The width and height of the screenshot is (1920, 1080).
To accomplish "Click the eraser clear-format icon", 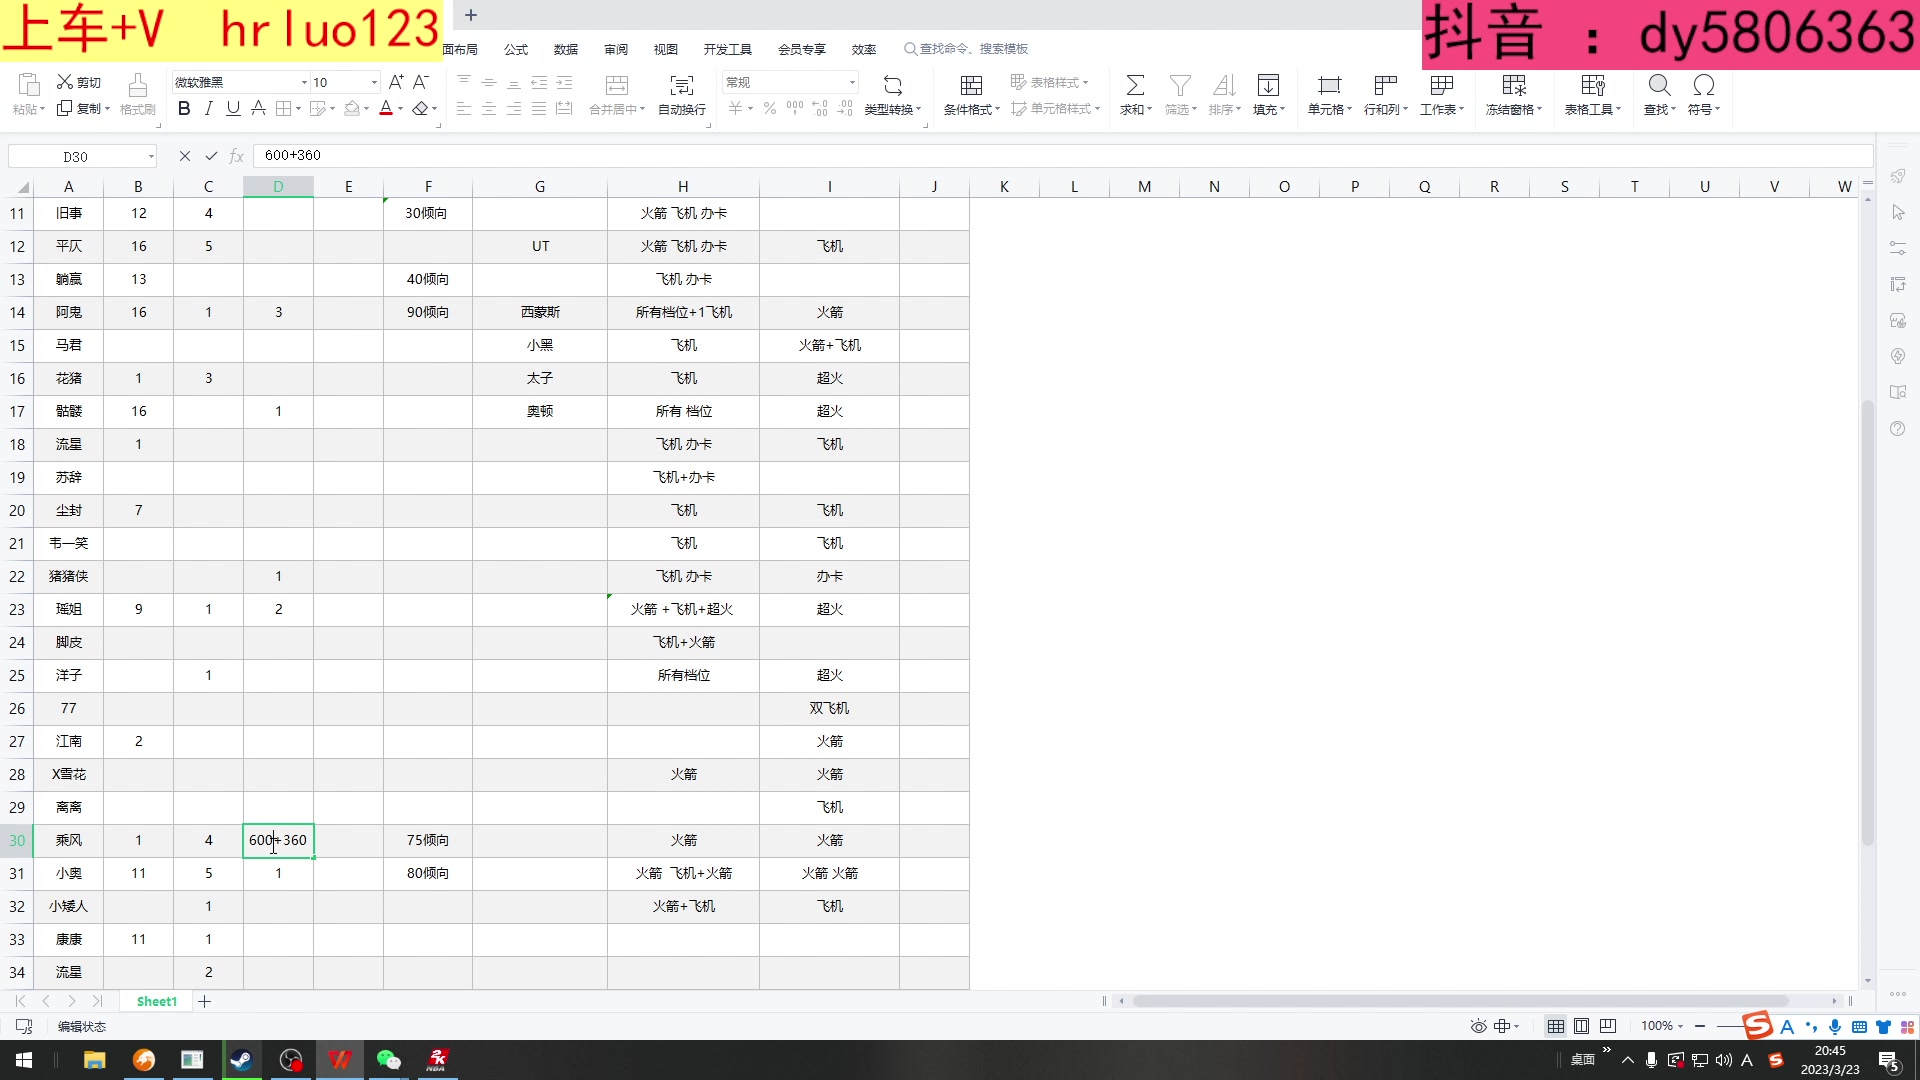I will [x=420, y=108].
